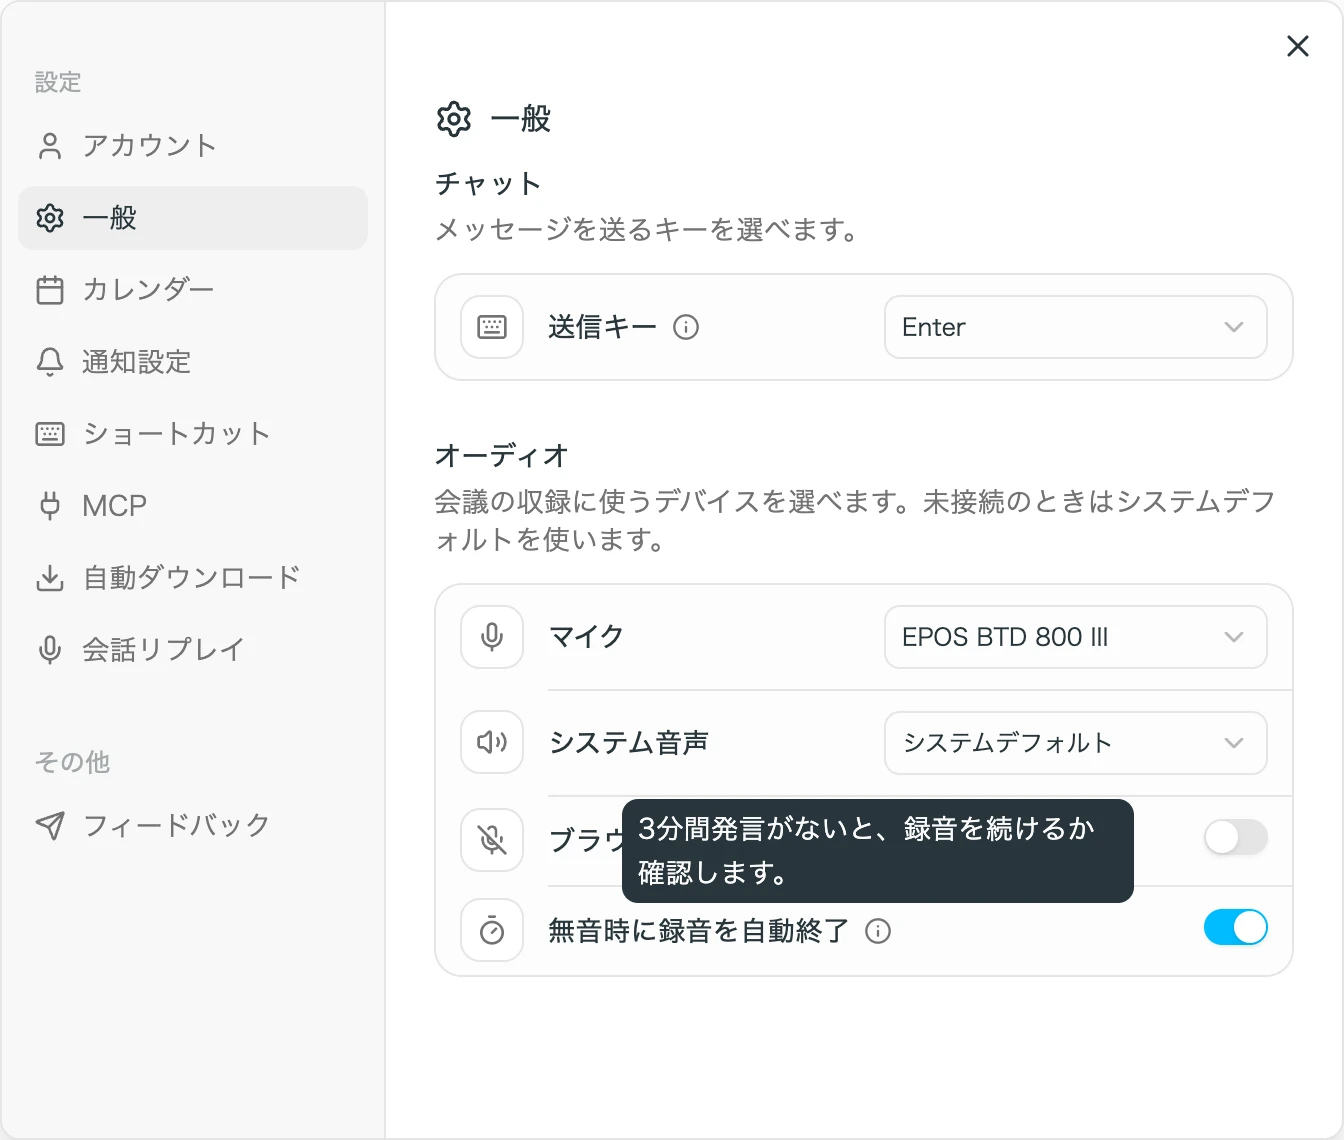Select MCP in the sidebar
The image size is (1344, 1140).
coord(193,506)
